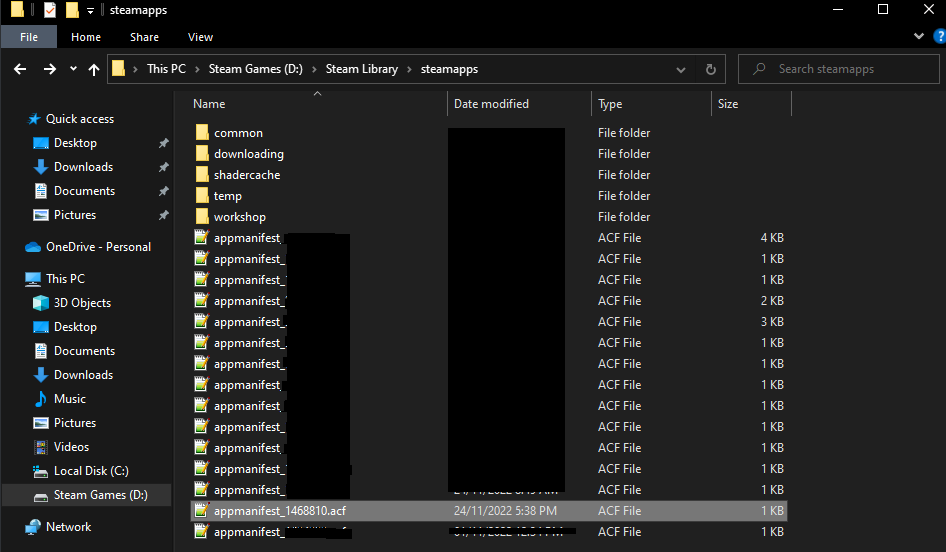Open the Share ribbon tab
The width and height of the screenshot is (946, 552).
pos(144,37)
